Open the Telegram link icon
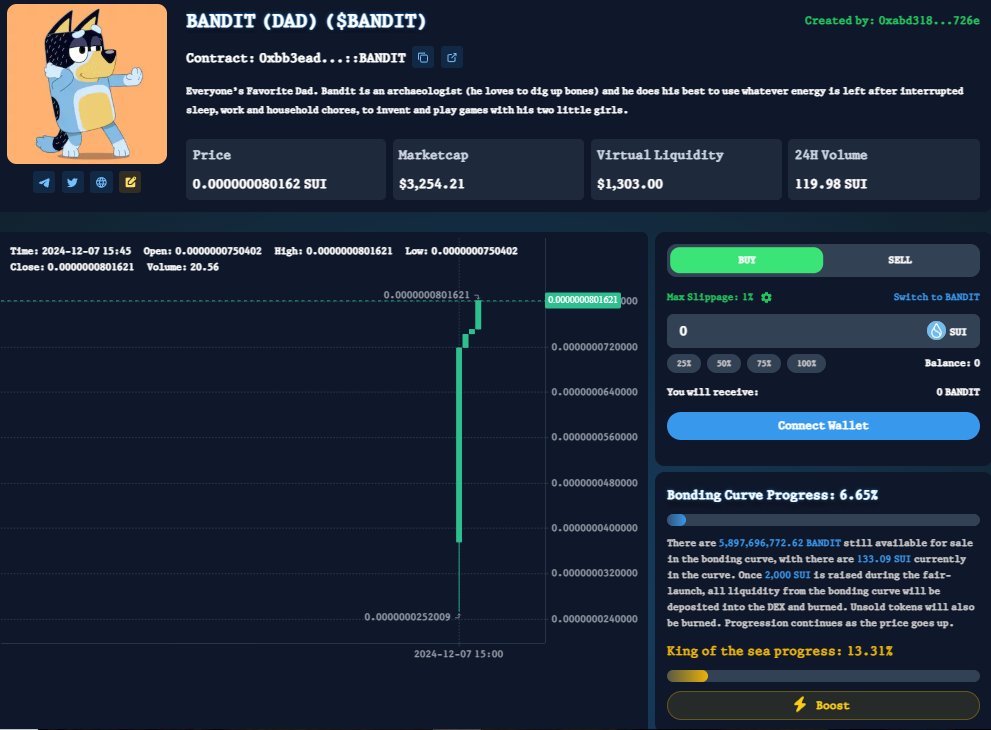 [x=44, y=183]
